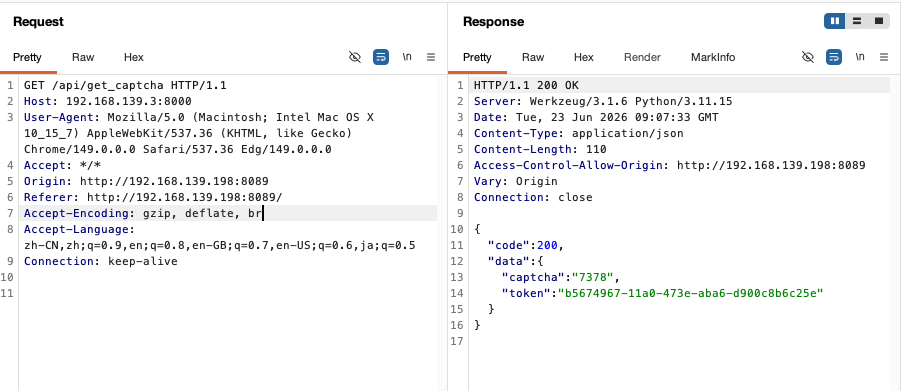
Task: Toggle word wrap icon in Response panel
Action: coord(834,57)
